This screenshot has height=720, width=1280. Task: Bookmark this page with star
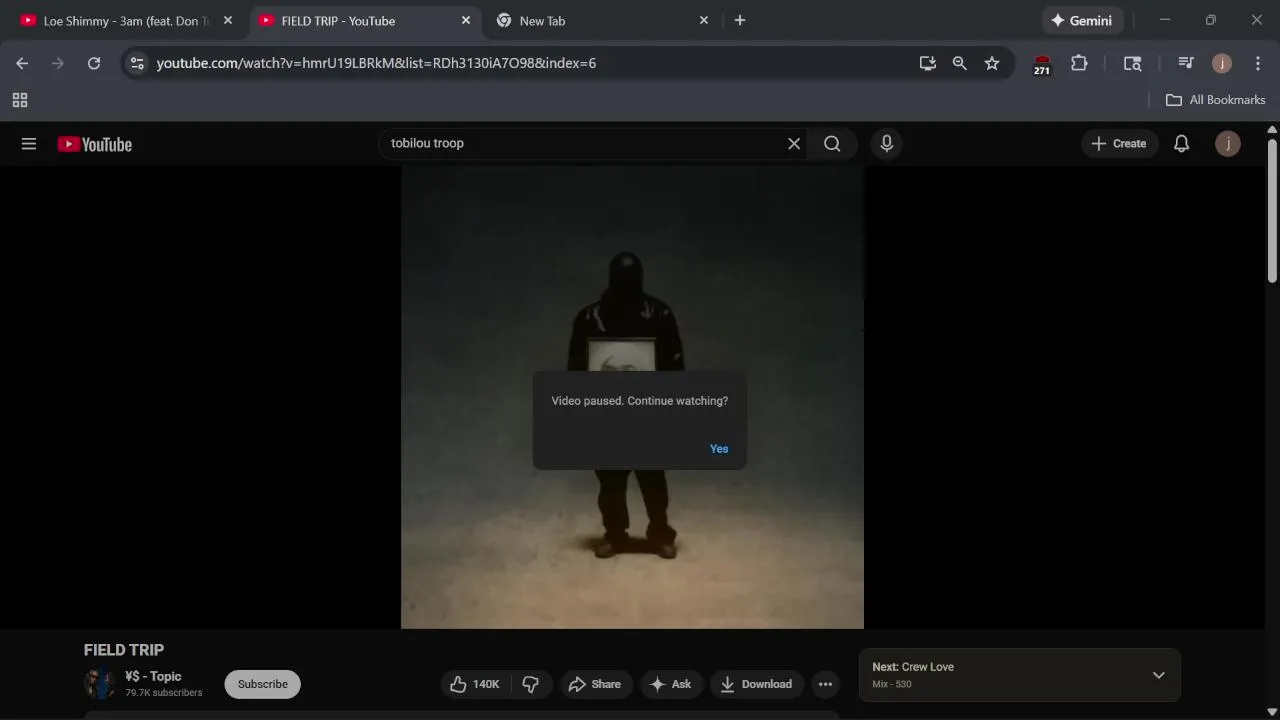992,63
